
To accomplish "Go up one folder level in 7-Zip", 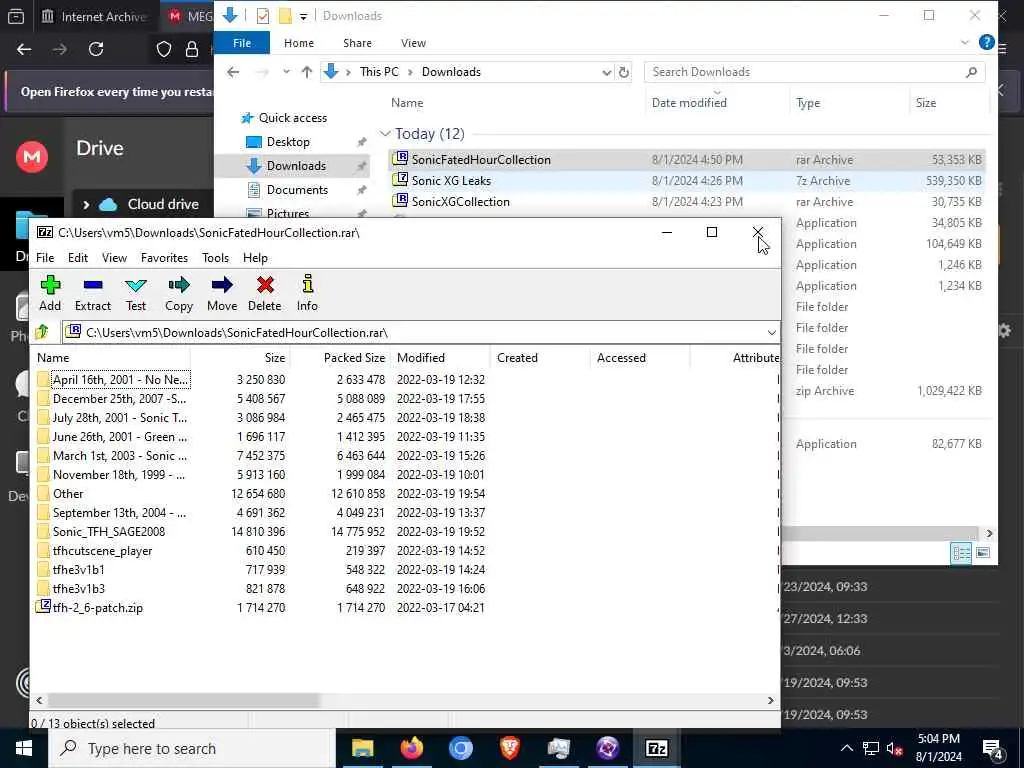I will coord(42,332).
